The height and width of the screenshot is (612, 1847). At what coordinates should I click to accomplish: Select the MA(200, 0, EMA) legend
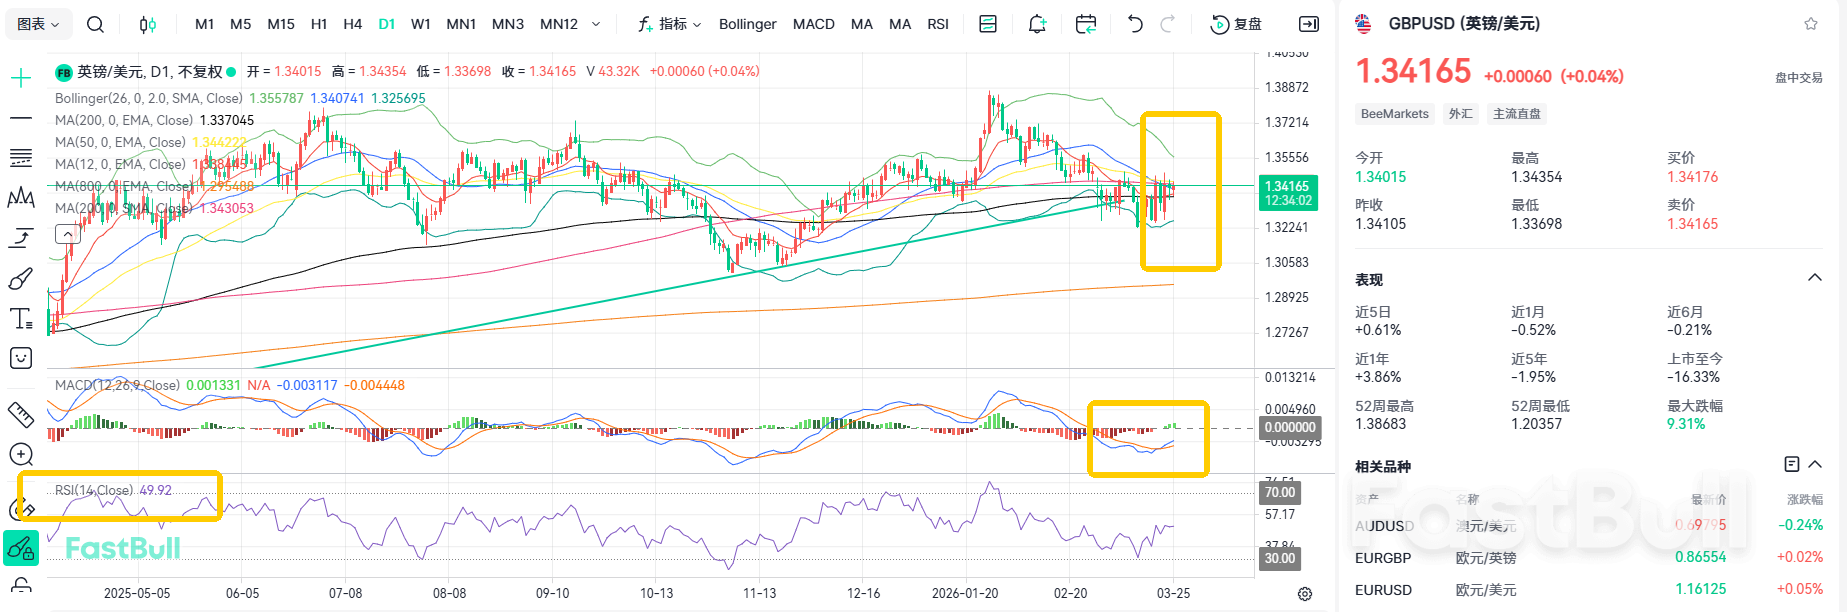[124, 120]
